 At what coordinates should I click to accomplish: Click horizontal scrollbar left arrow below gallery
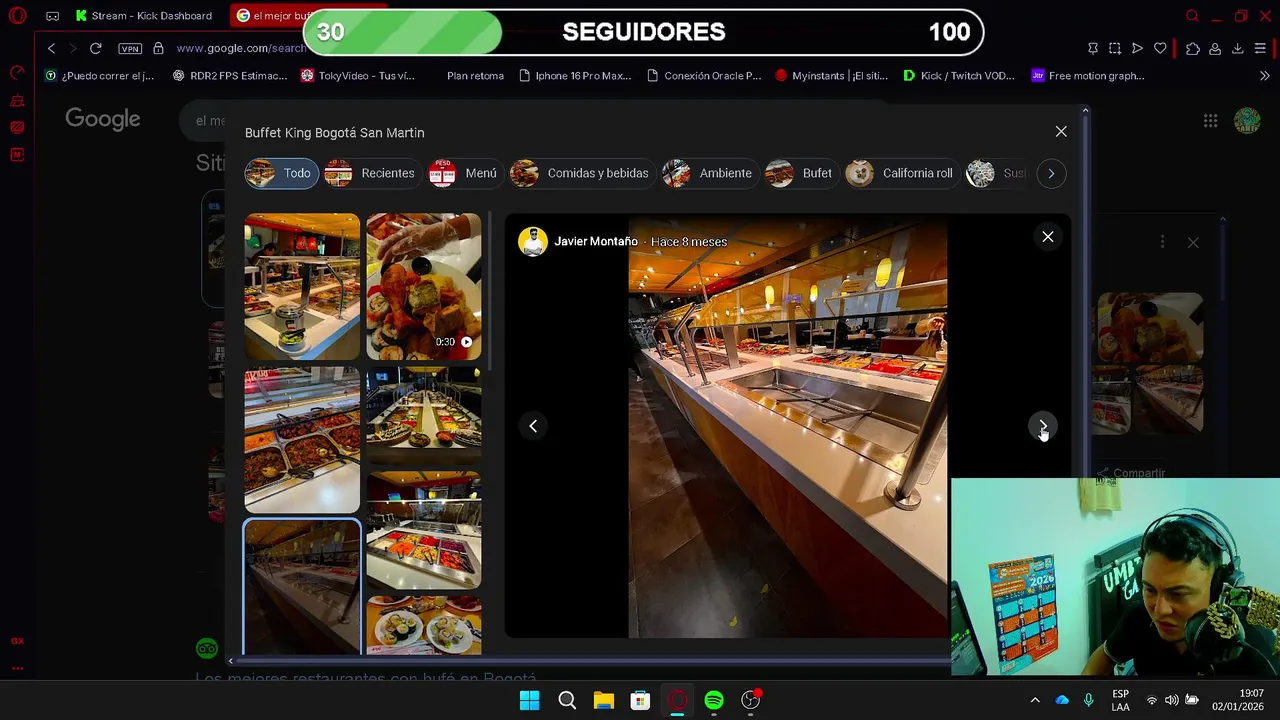(x=231, y=660)
